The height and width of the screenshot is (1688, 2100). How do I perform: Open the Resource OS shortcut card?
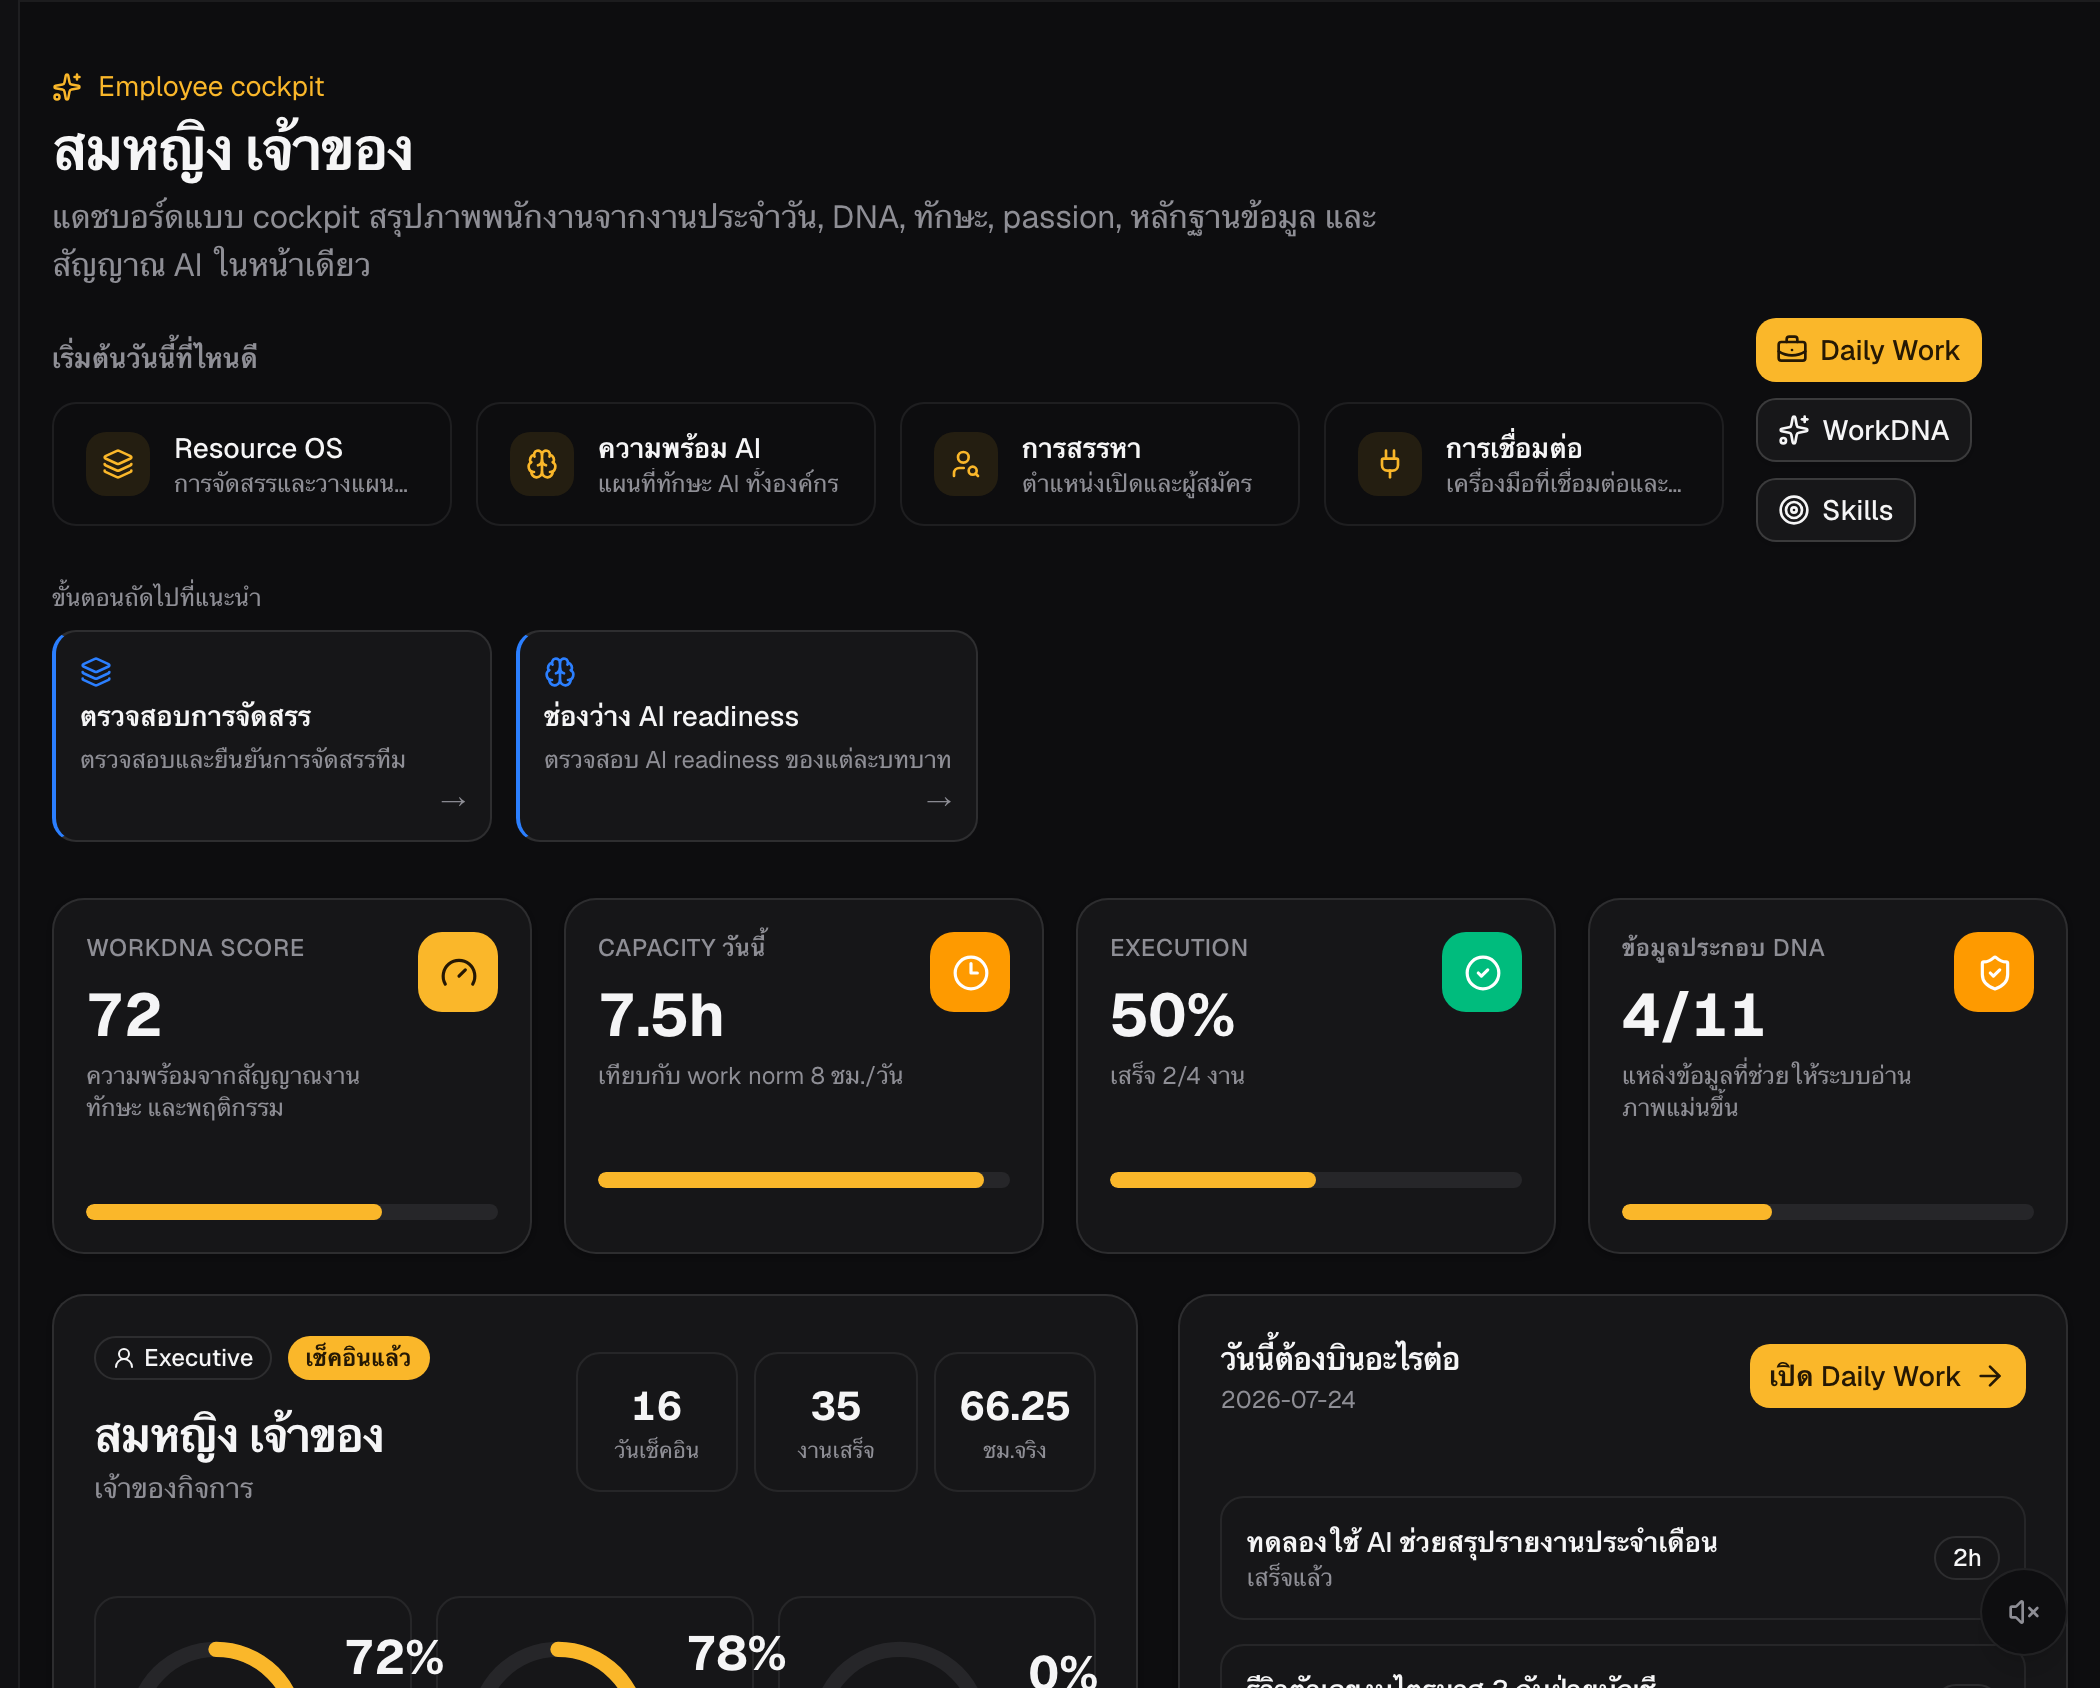pyautogui.click(x=252, y=464)
